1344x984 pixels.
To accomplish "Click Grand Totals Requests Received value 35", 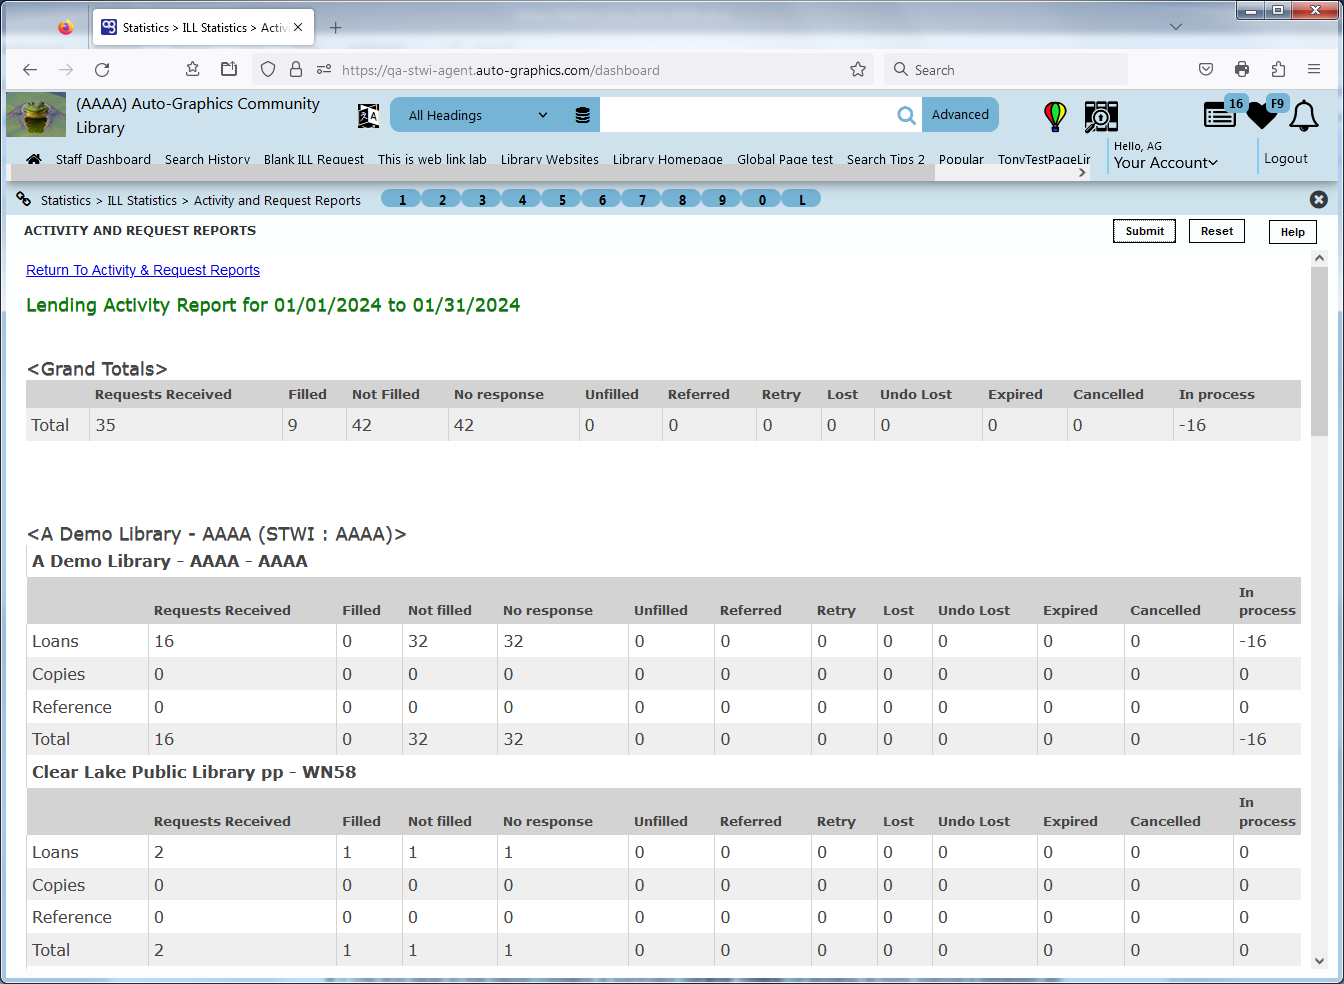I will tap(105, 425).
